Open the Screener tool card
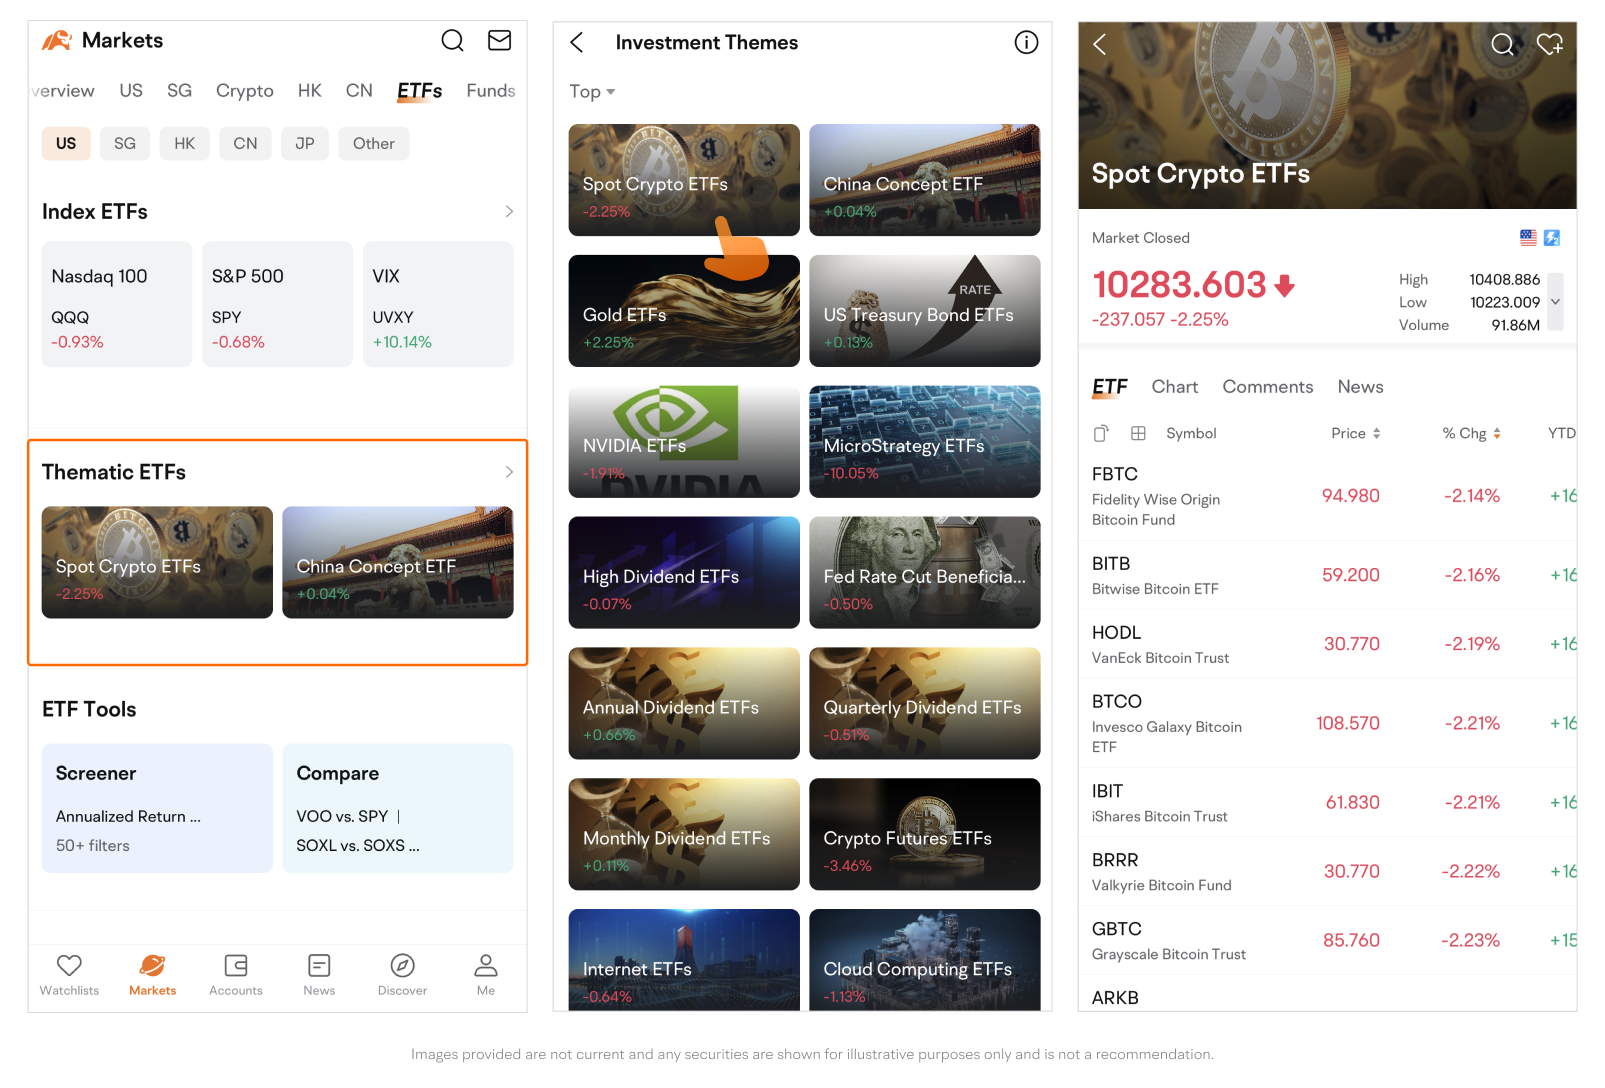1605x1088 pixels. click(157, 808)
